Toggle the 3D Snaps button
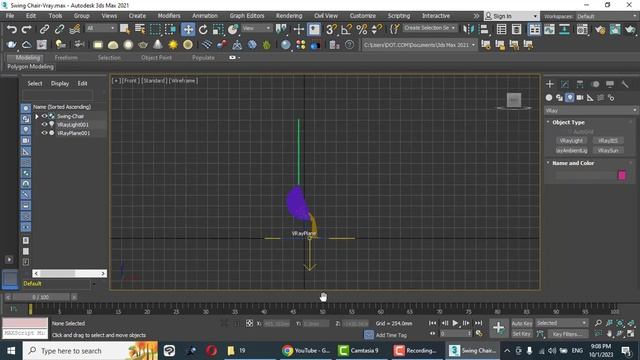 click(331, 29)
